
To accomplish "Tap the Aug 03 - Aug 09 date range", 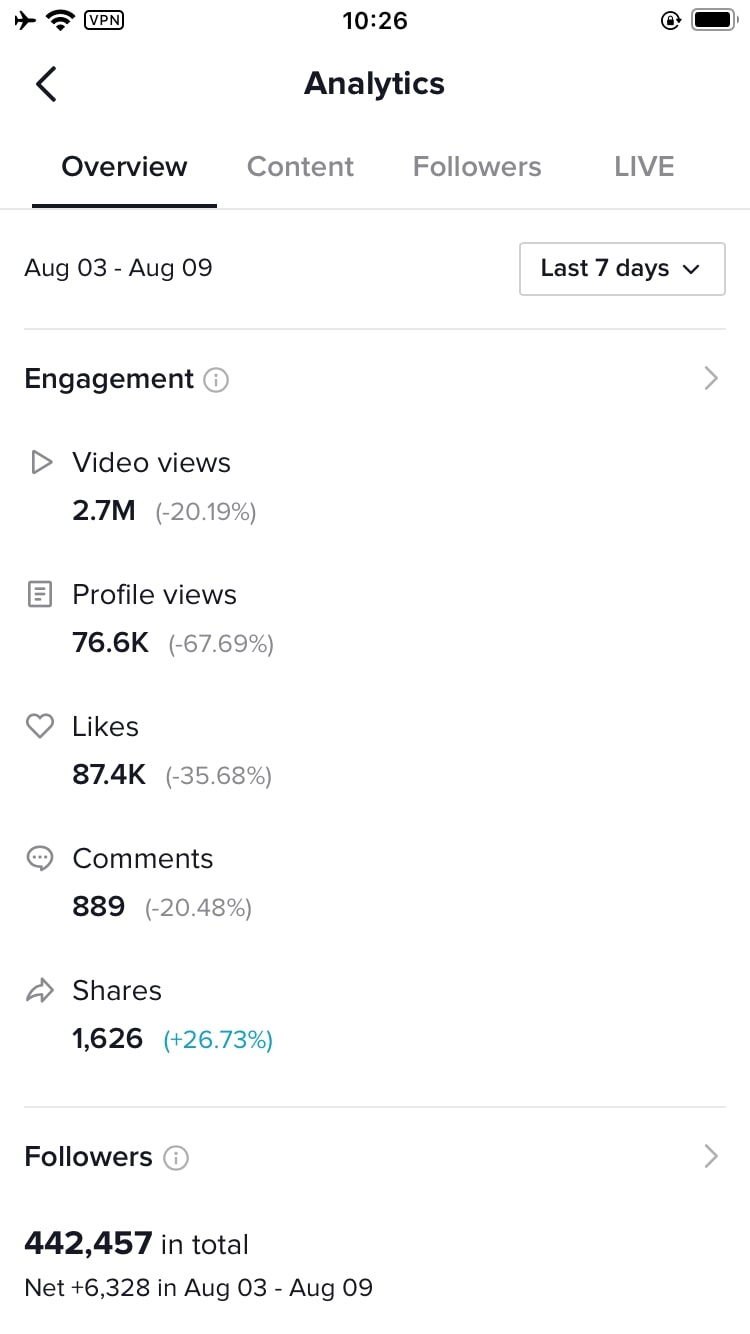I will click(118, 268).
